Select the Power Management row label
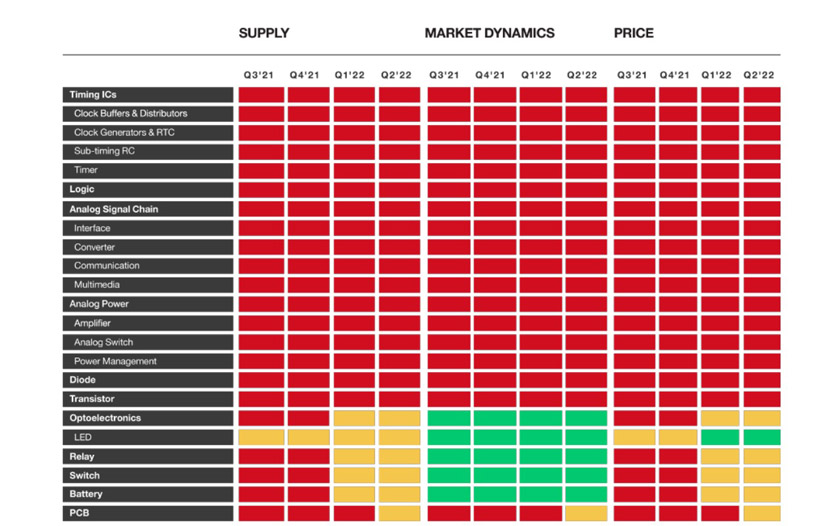840x526 pixels. [115, 361]
